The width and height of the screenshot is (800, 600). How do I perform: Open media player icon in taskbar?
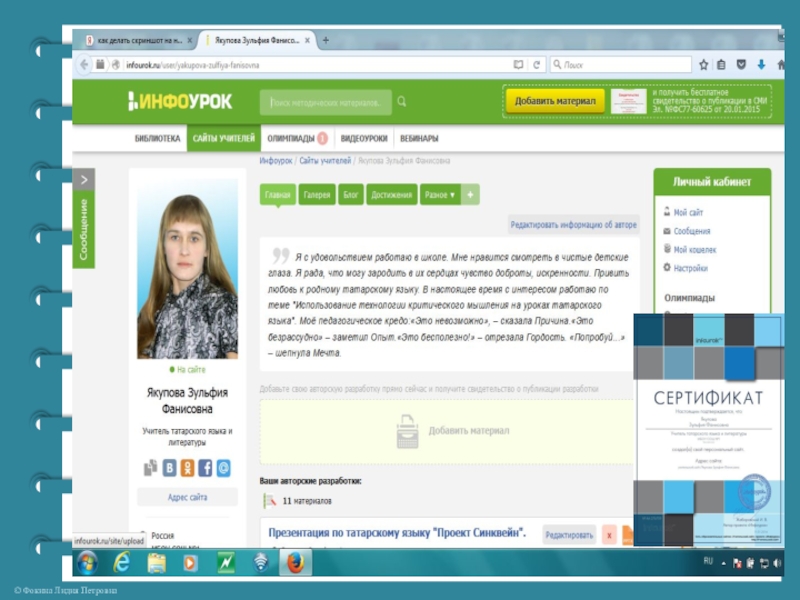(190, 563)
